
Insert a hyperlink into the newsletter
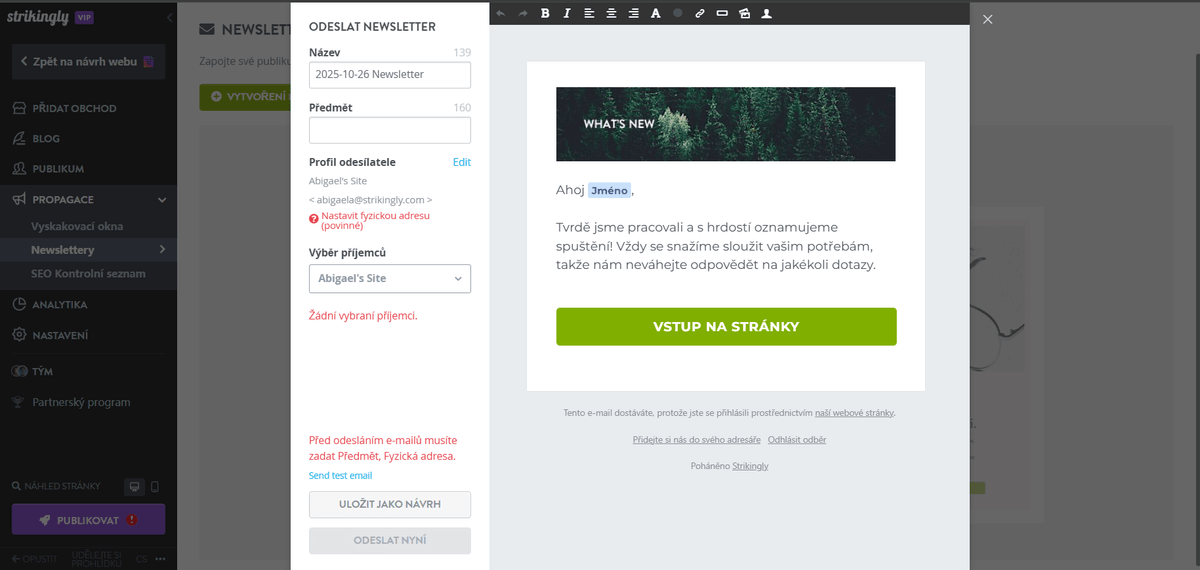click(699, 13)
